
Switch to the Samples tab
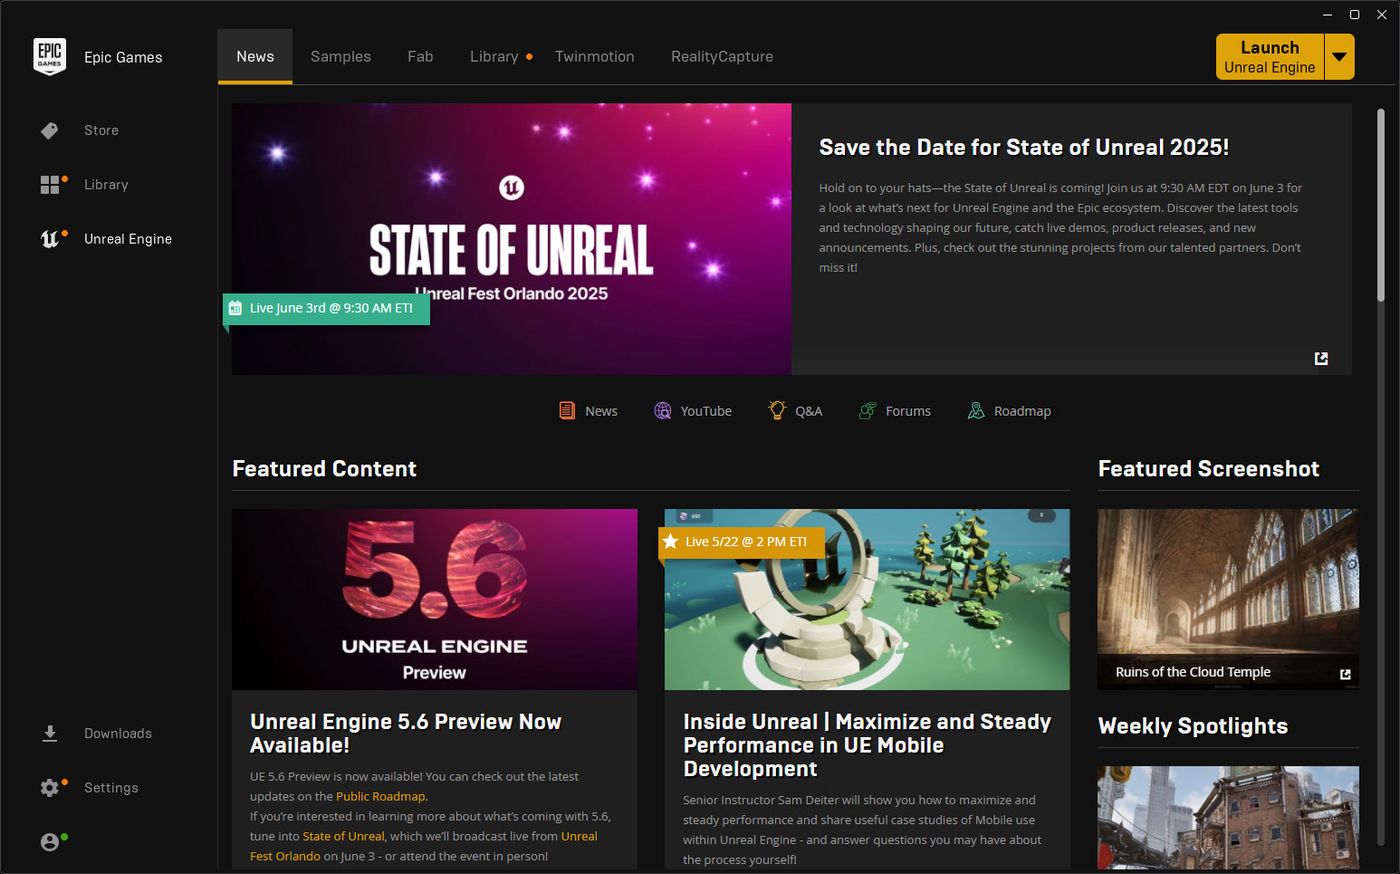[x=341, y=56]
